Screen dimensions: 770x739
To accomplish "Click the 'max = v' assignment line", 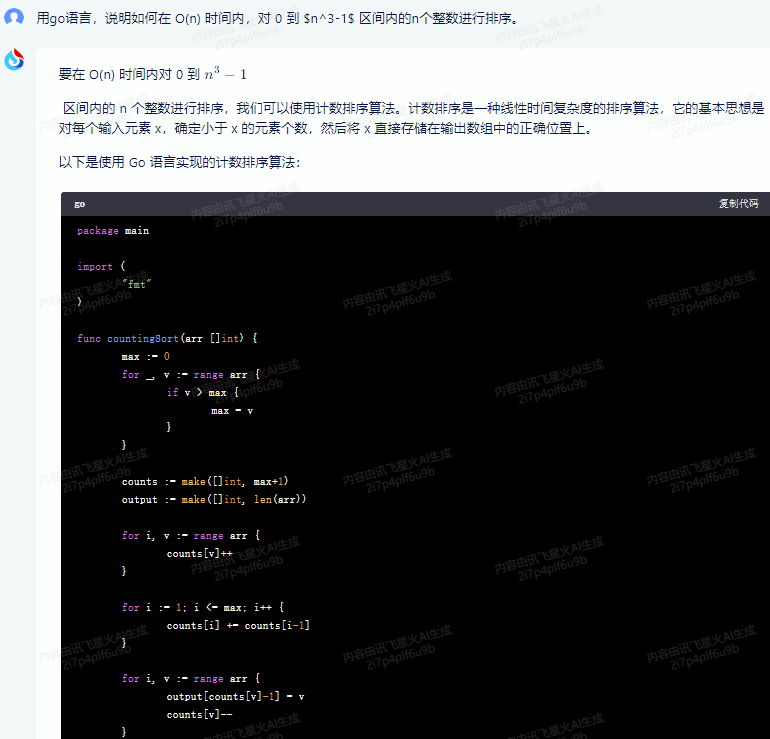I will (x=232, y=411).
